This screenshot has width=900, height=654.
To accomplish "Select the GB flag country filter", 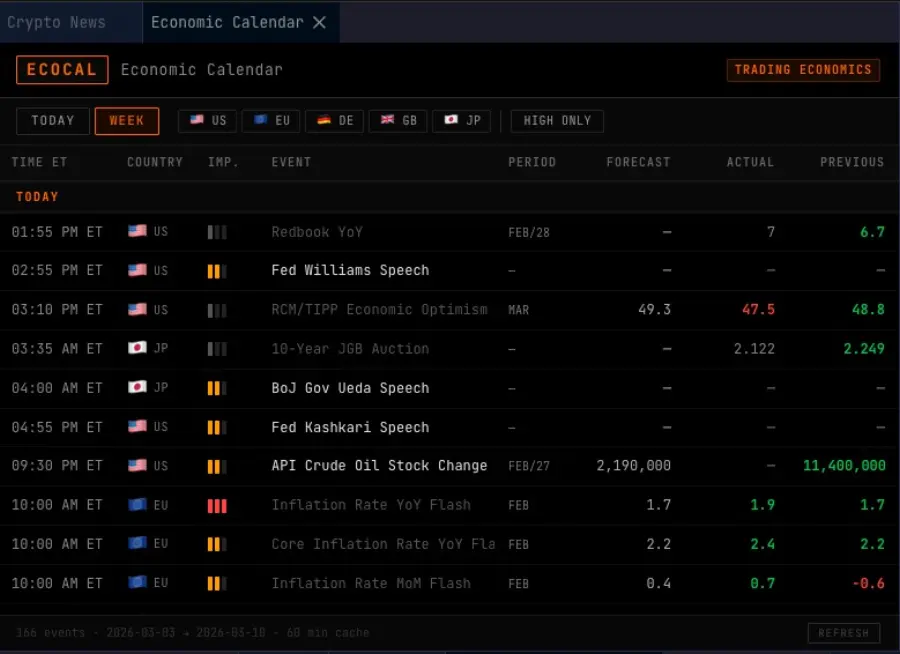I will [x=398, y=120].
